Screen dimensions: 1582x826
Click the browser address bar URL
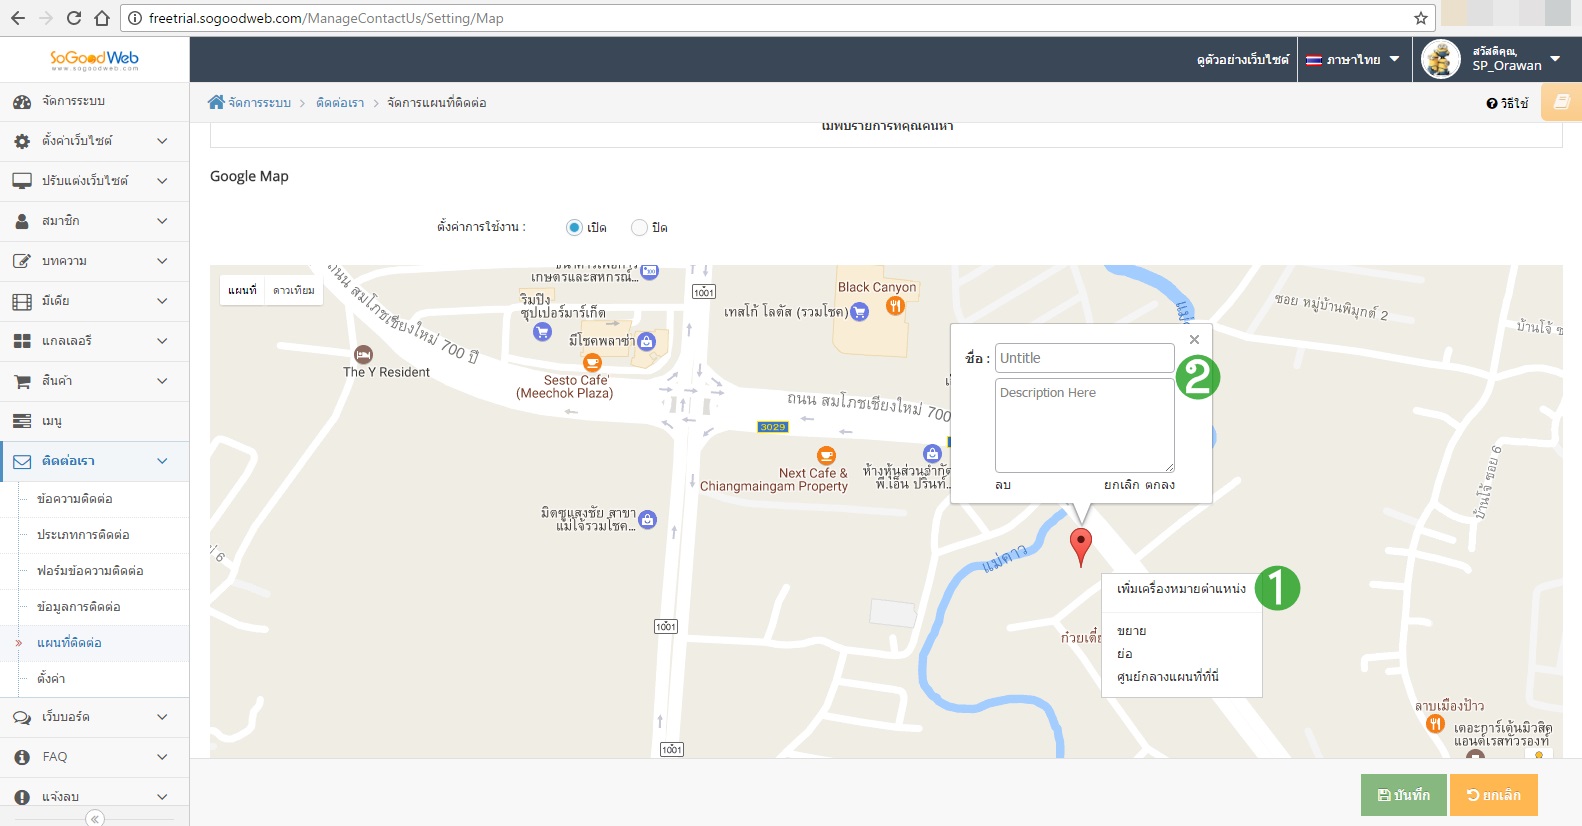(326, 18)
